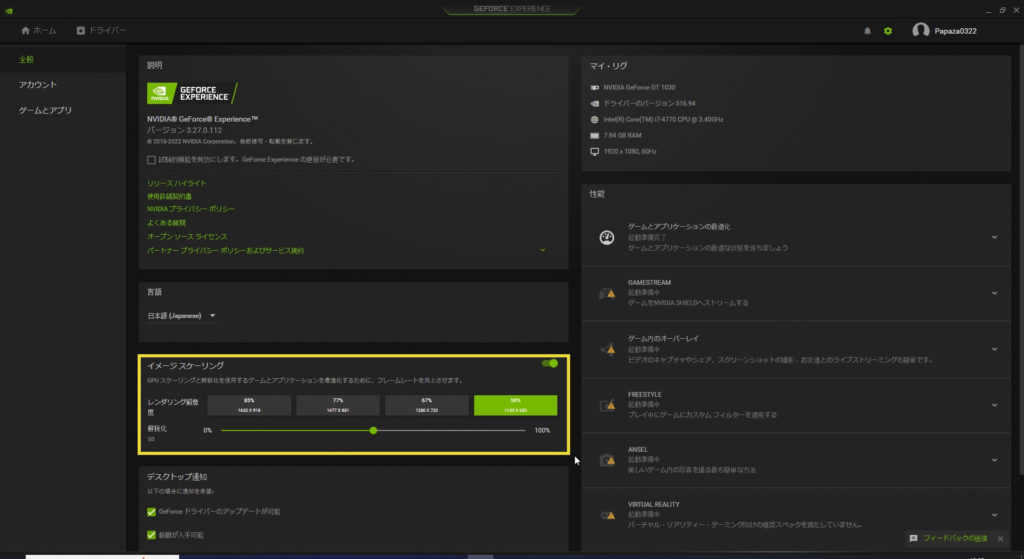Open the 日本語 (Japanese) language dropdown
This screenshot has width=1024, height=559.
point(182,316)
